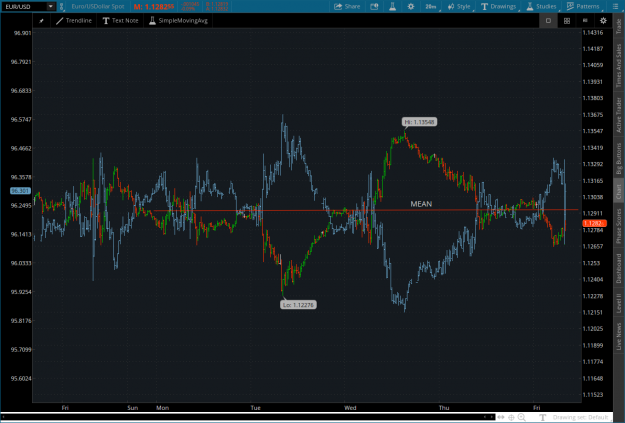Viewport: 625px width, 423px height.
Task: Click the 1.11523 value on the right axis
Action: (x=593, y=395)
